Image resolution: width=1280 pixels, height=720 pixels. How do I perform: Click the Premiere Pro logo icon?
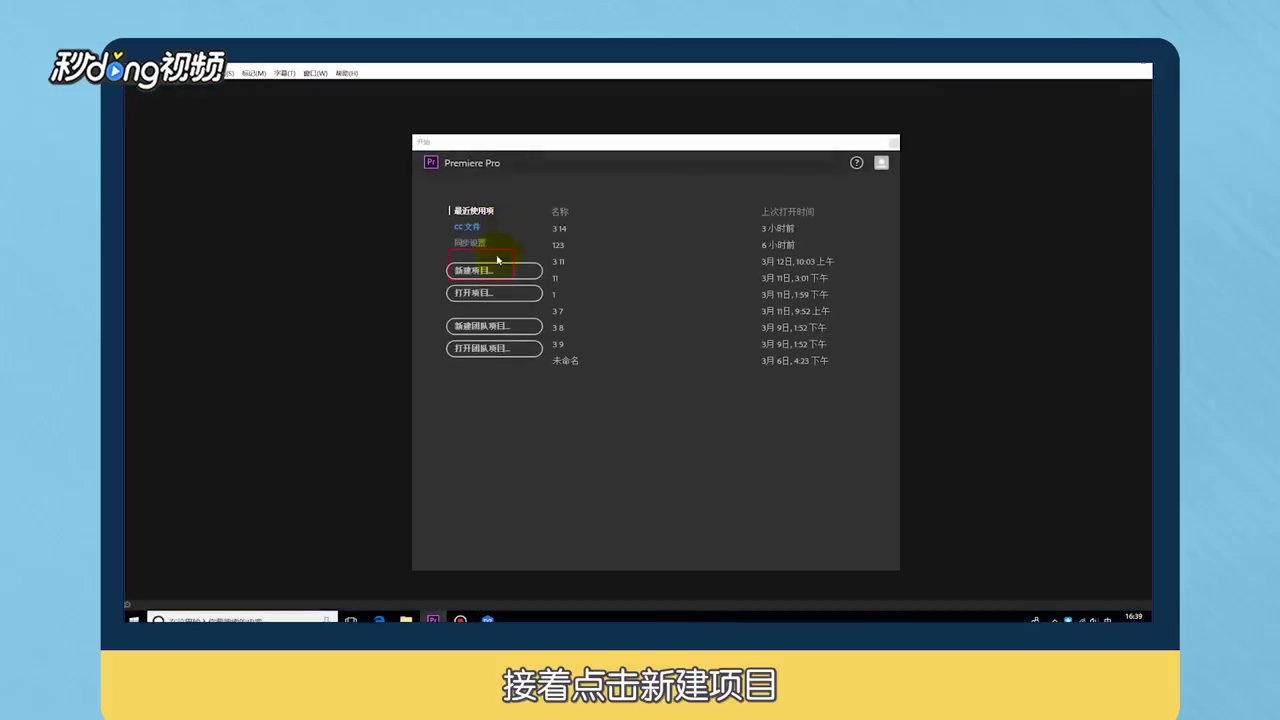coord(431,162)
